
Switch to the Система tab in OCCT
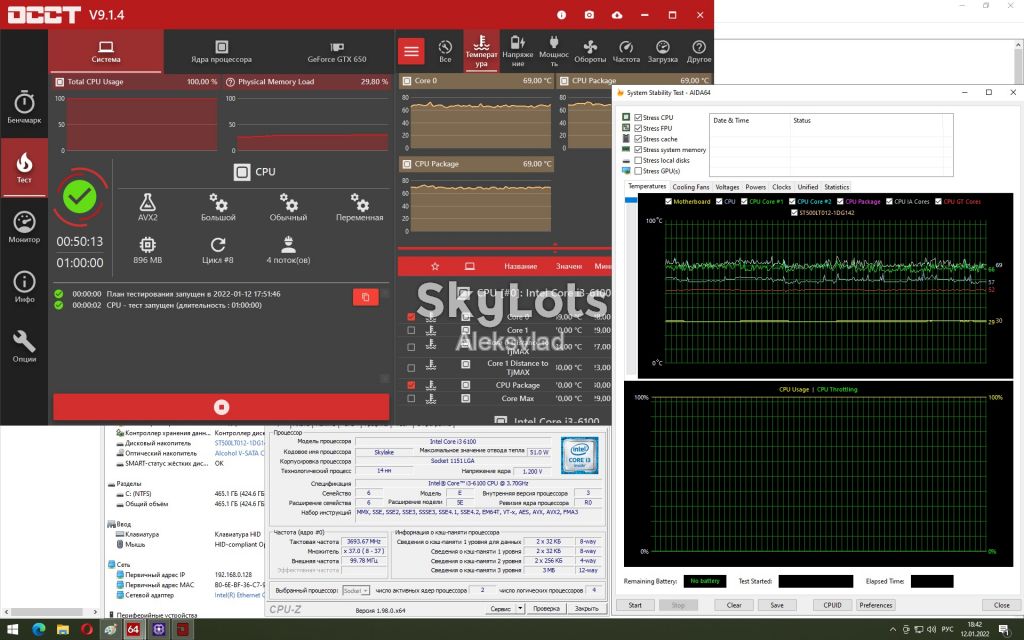(x=106, y=51)
